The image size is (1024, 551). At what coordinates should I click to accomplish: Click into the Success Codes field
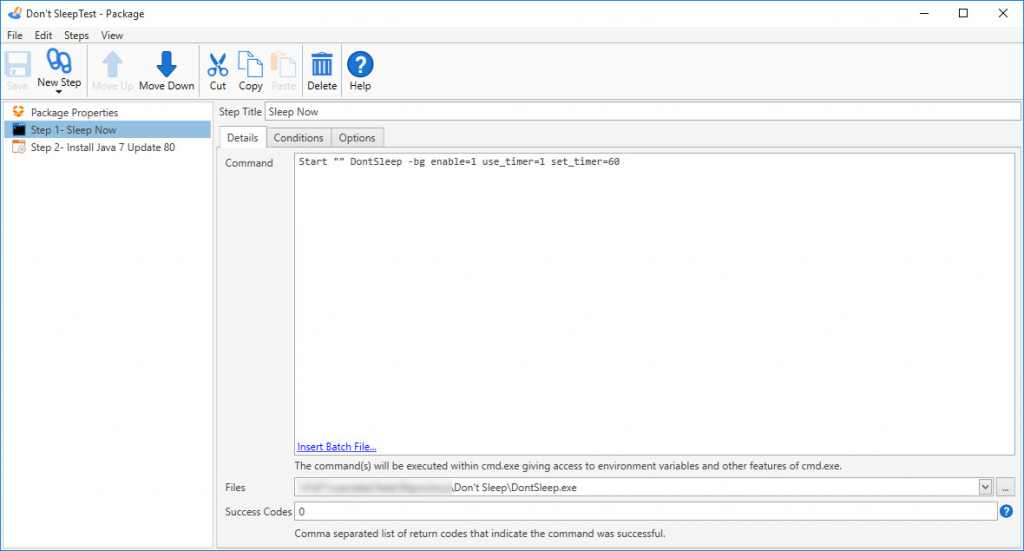tap(646, 511)
